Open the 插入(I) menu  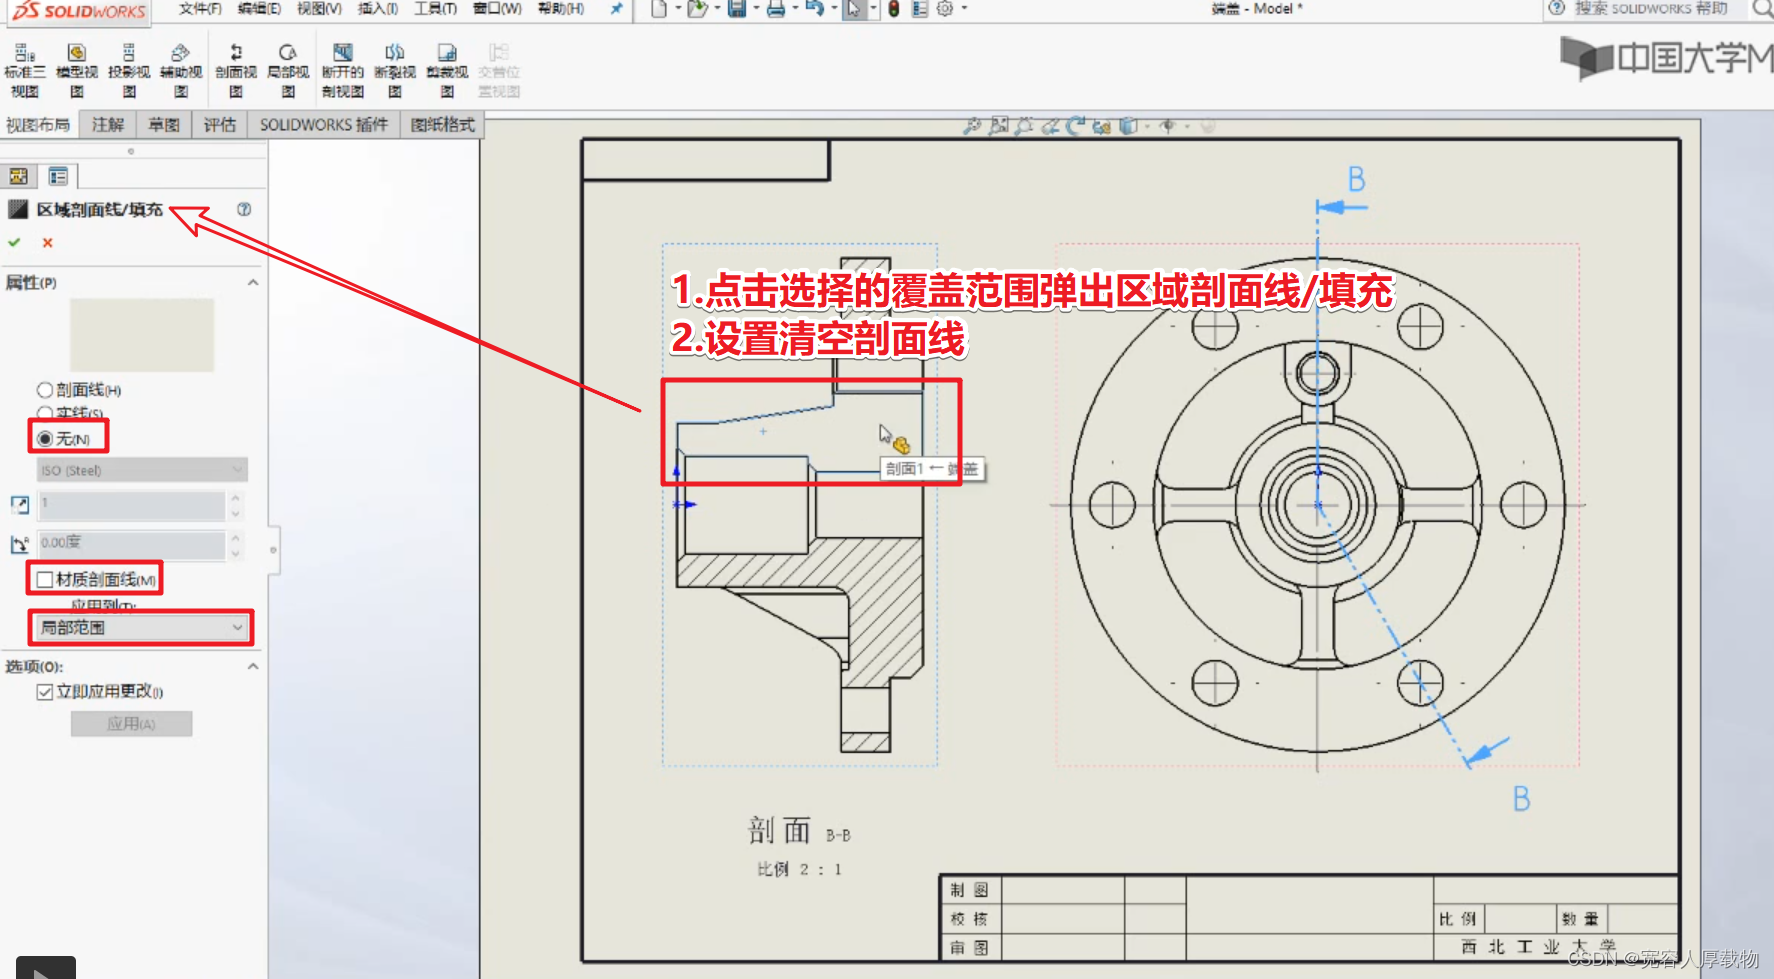click(378, 9)
